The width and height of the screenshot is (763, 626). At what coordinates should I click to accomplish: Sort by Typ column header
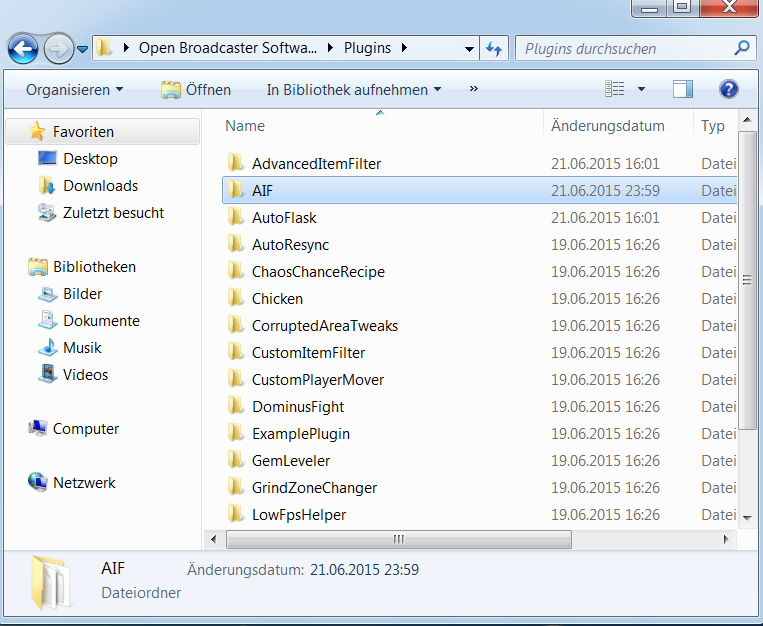tap(713, 126)
